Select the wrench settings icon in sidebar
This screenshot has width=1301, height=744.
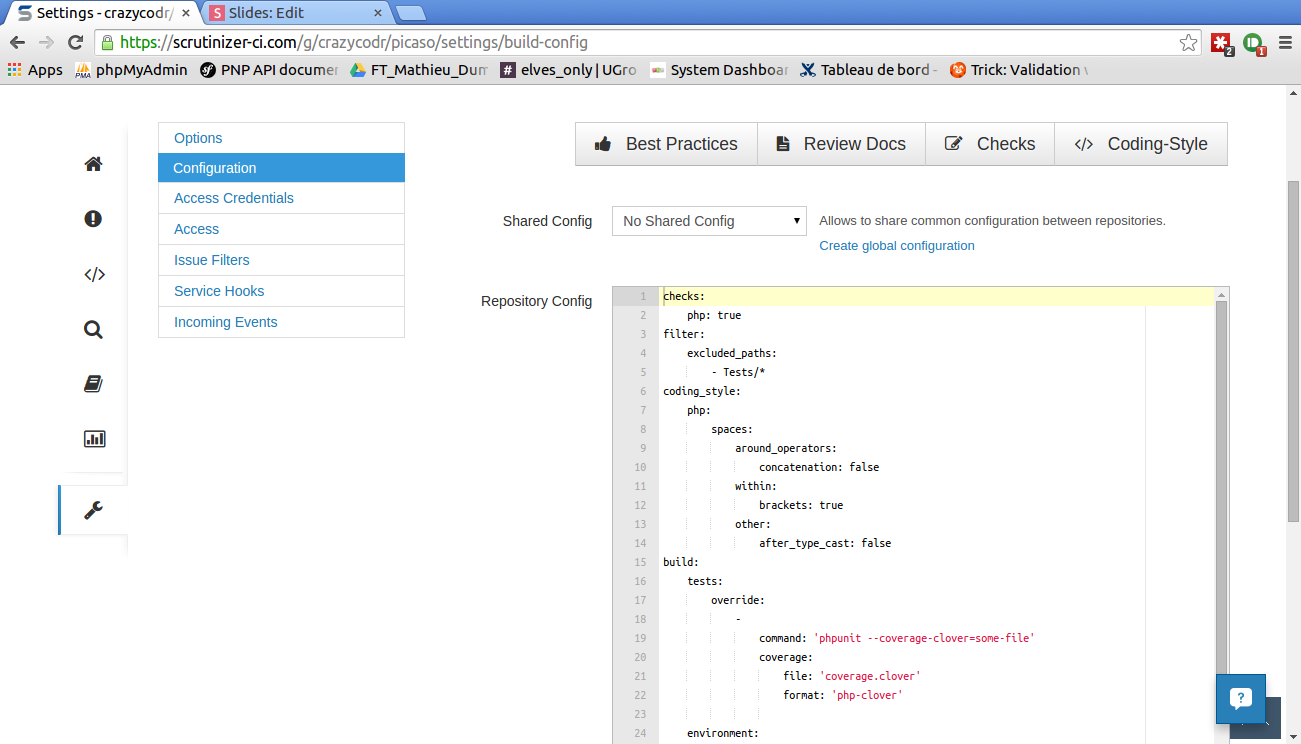pyautogui.click(x=93, y=510)
